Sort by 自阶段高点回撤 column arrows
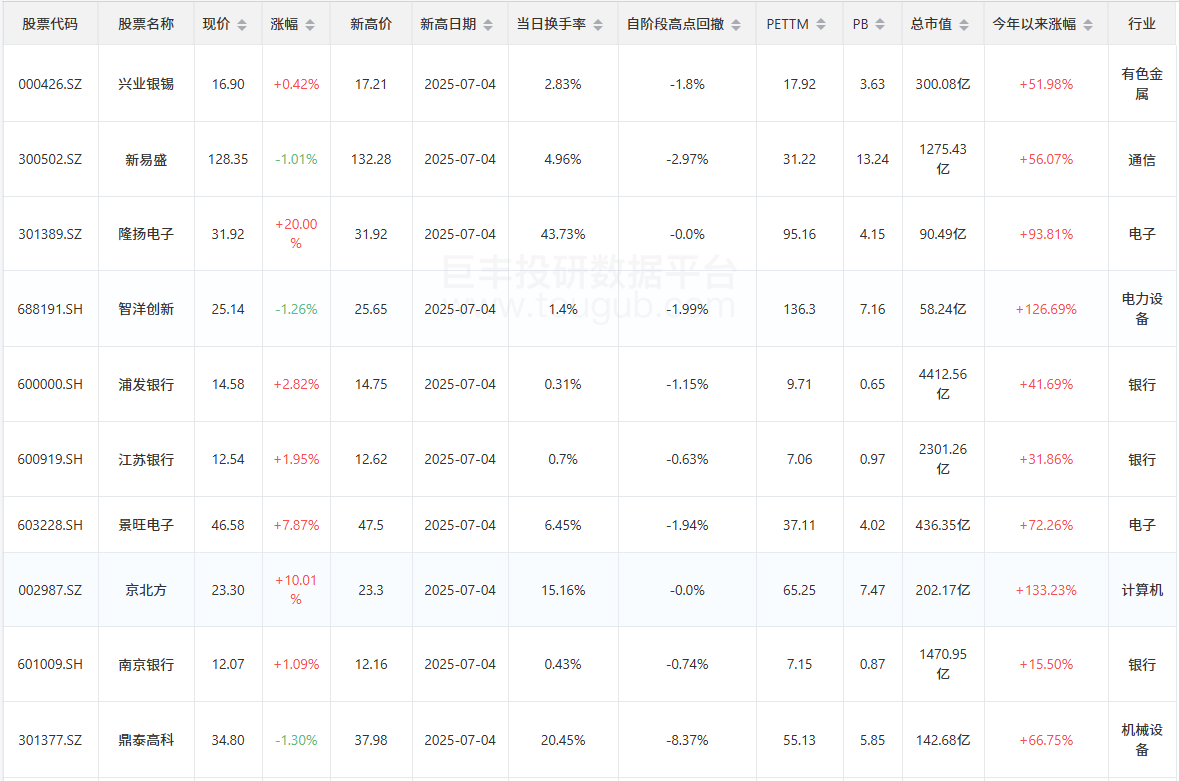Image resolution: width=1179 pixels, height=781 pixels. 735,25
